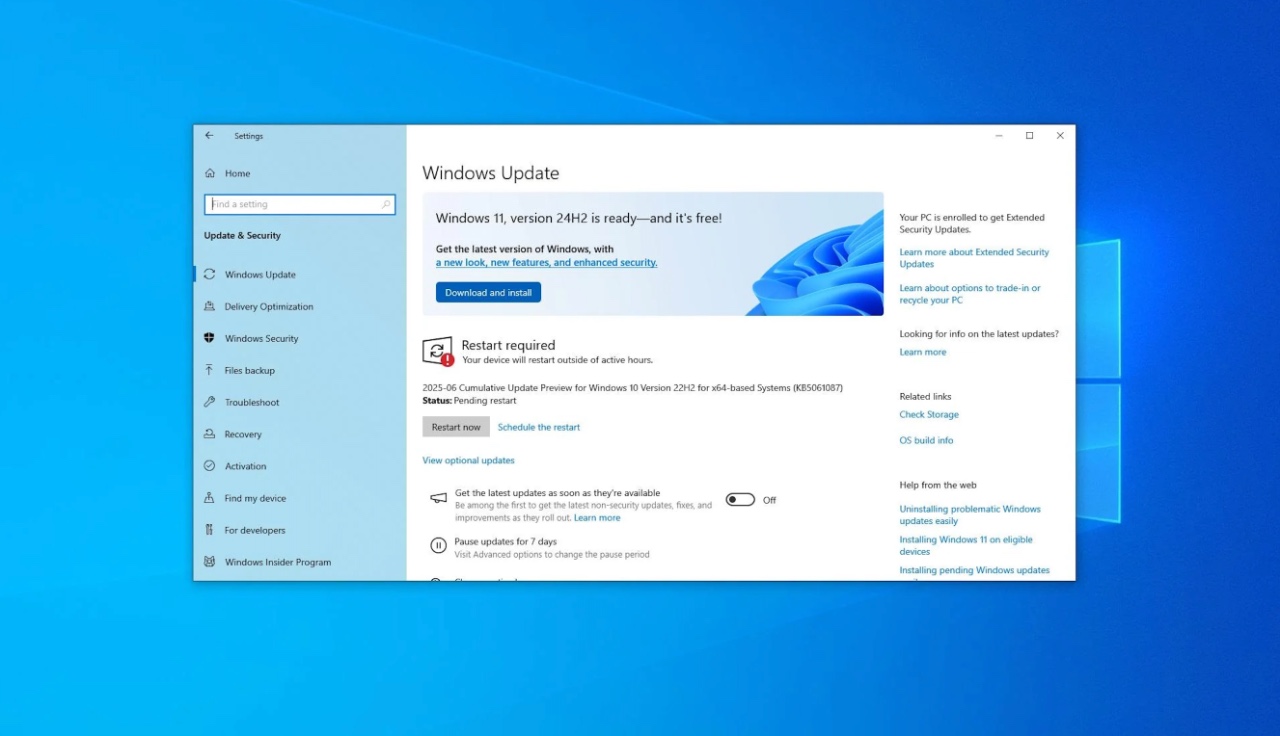The width and height of the screenshot is (1280, 736).
Task: Click Pause updates for 7 days
Action: point(505,541)
